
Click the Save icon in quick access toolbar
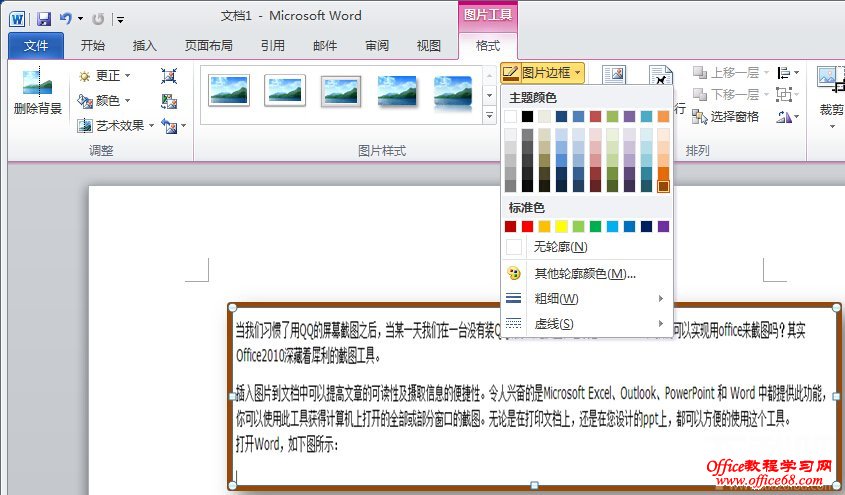tap(43, 17)
